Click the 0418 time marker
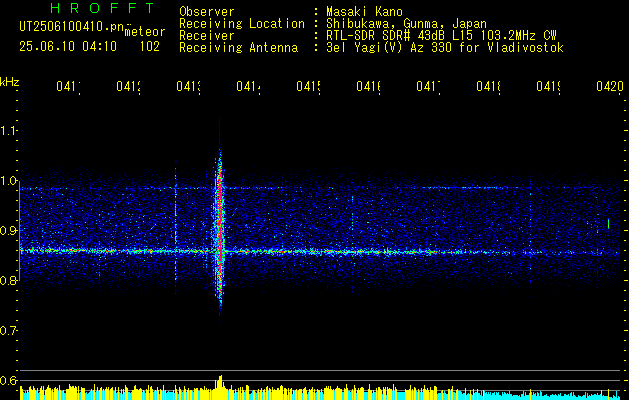The height and width of the screenshot is (400, 629). [x=489, y=87]
